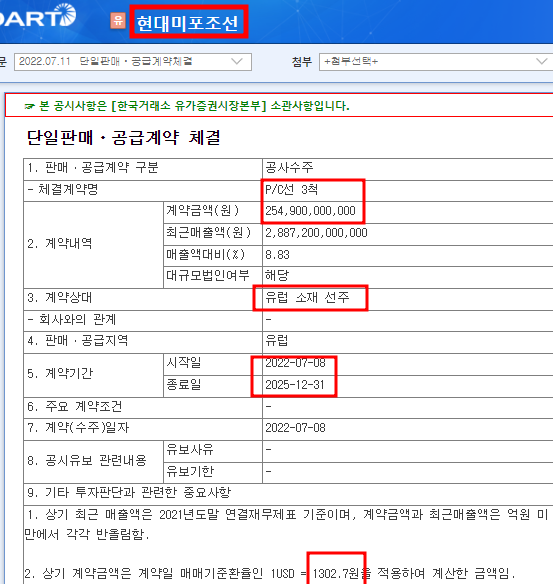Click the exchange rate text 1302.7원

click(x=337, y=574)
